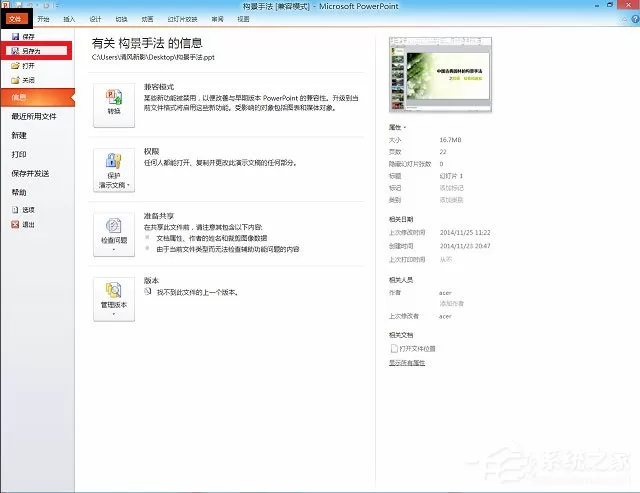
Task: Switch to the 视图 (View) ribbon tab
Action: point(244,19)
